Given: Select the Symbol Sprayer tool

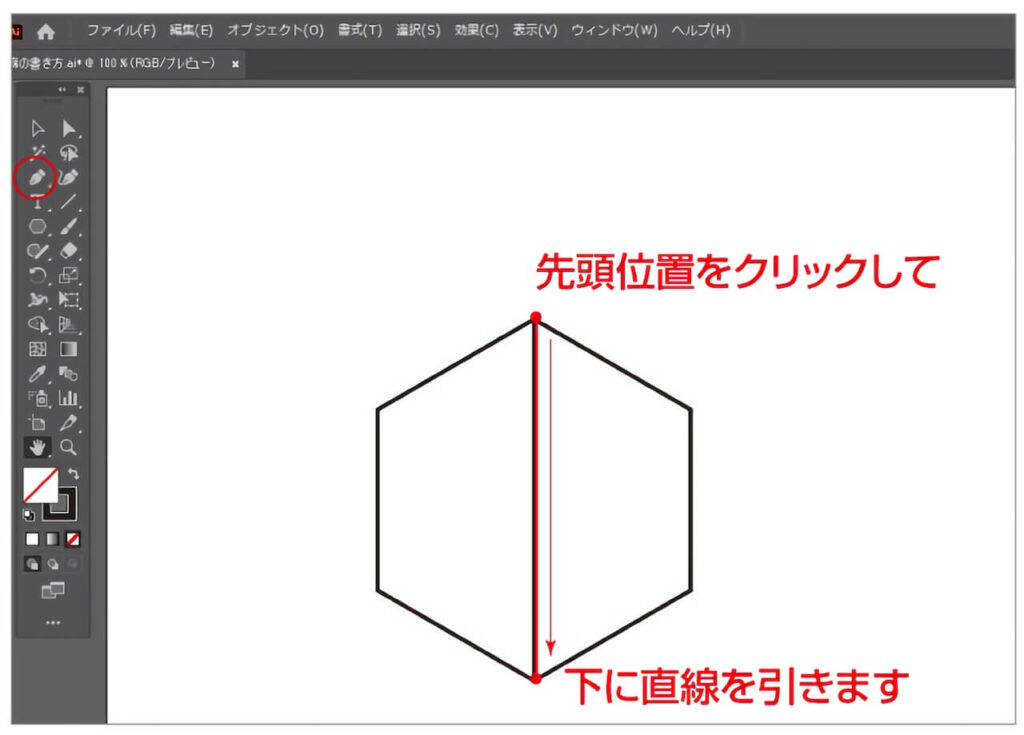Looking at the screenshot, I should [x=37, y=398].
